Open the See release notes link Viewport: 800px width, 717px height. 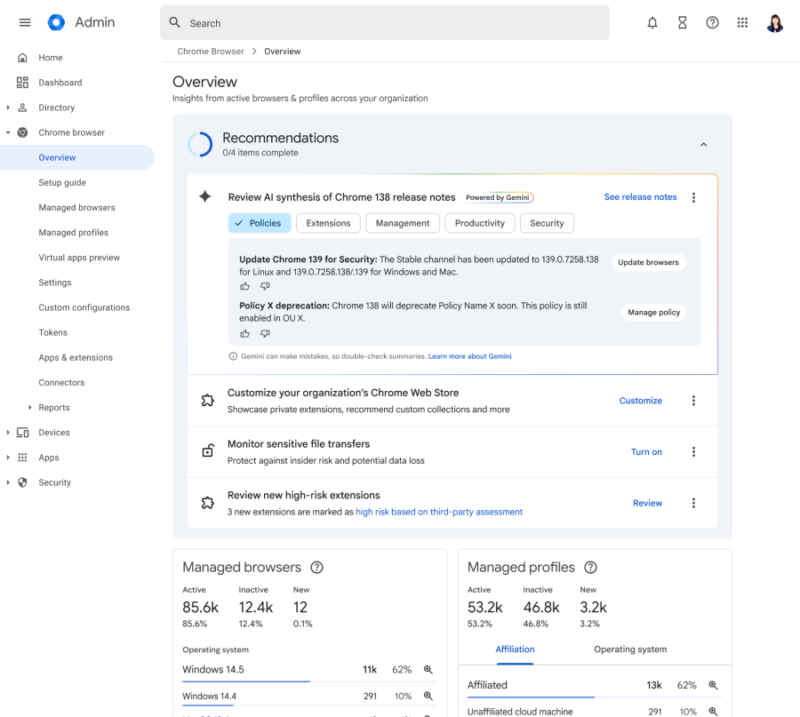[x=640, y=197]
